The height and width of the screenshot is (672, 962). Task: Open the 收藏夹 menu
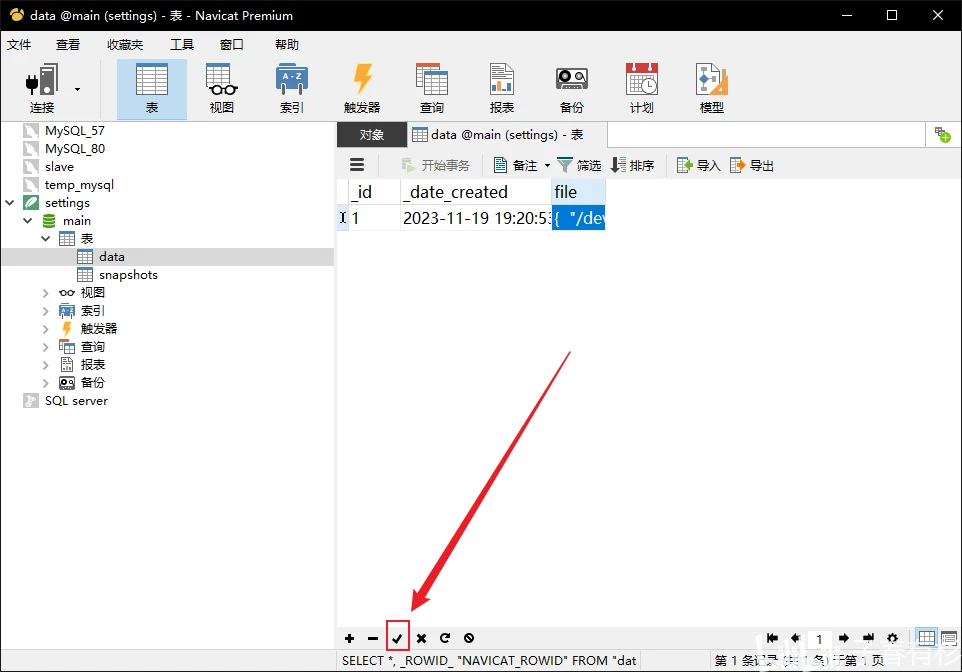point(125,45)
